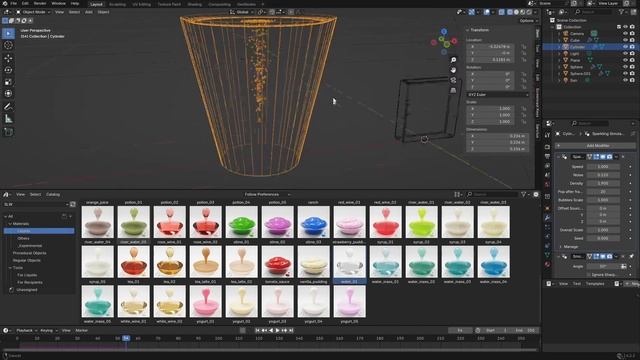Disable render for Sun in outliner
Image resolution: width=640 pixels, height=360 pixels.
pyautogui.click(x=632, y=80)
